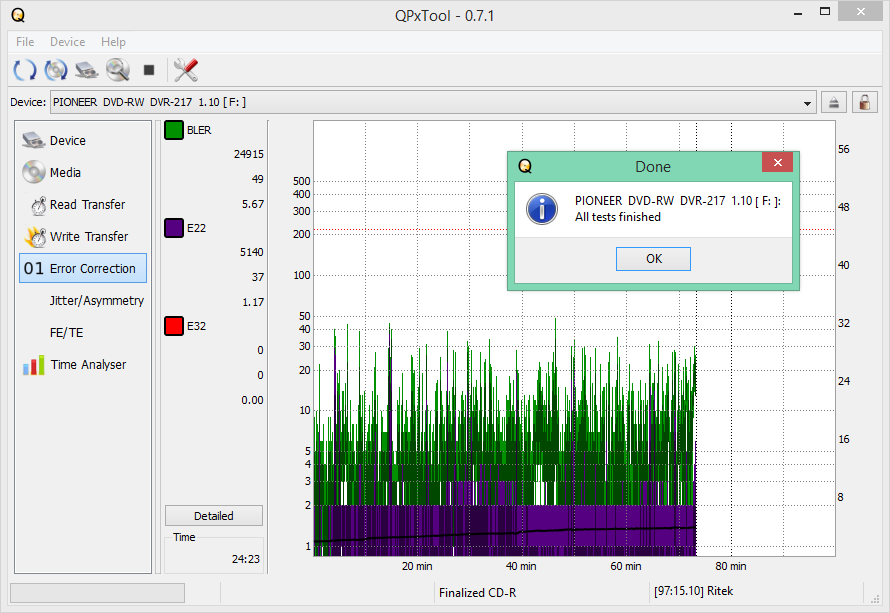This screenshot has width=890, height=613.
Task: Click the Q logo on Done dialog
Action: coord(525,166)
